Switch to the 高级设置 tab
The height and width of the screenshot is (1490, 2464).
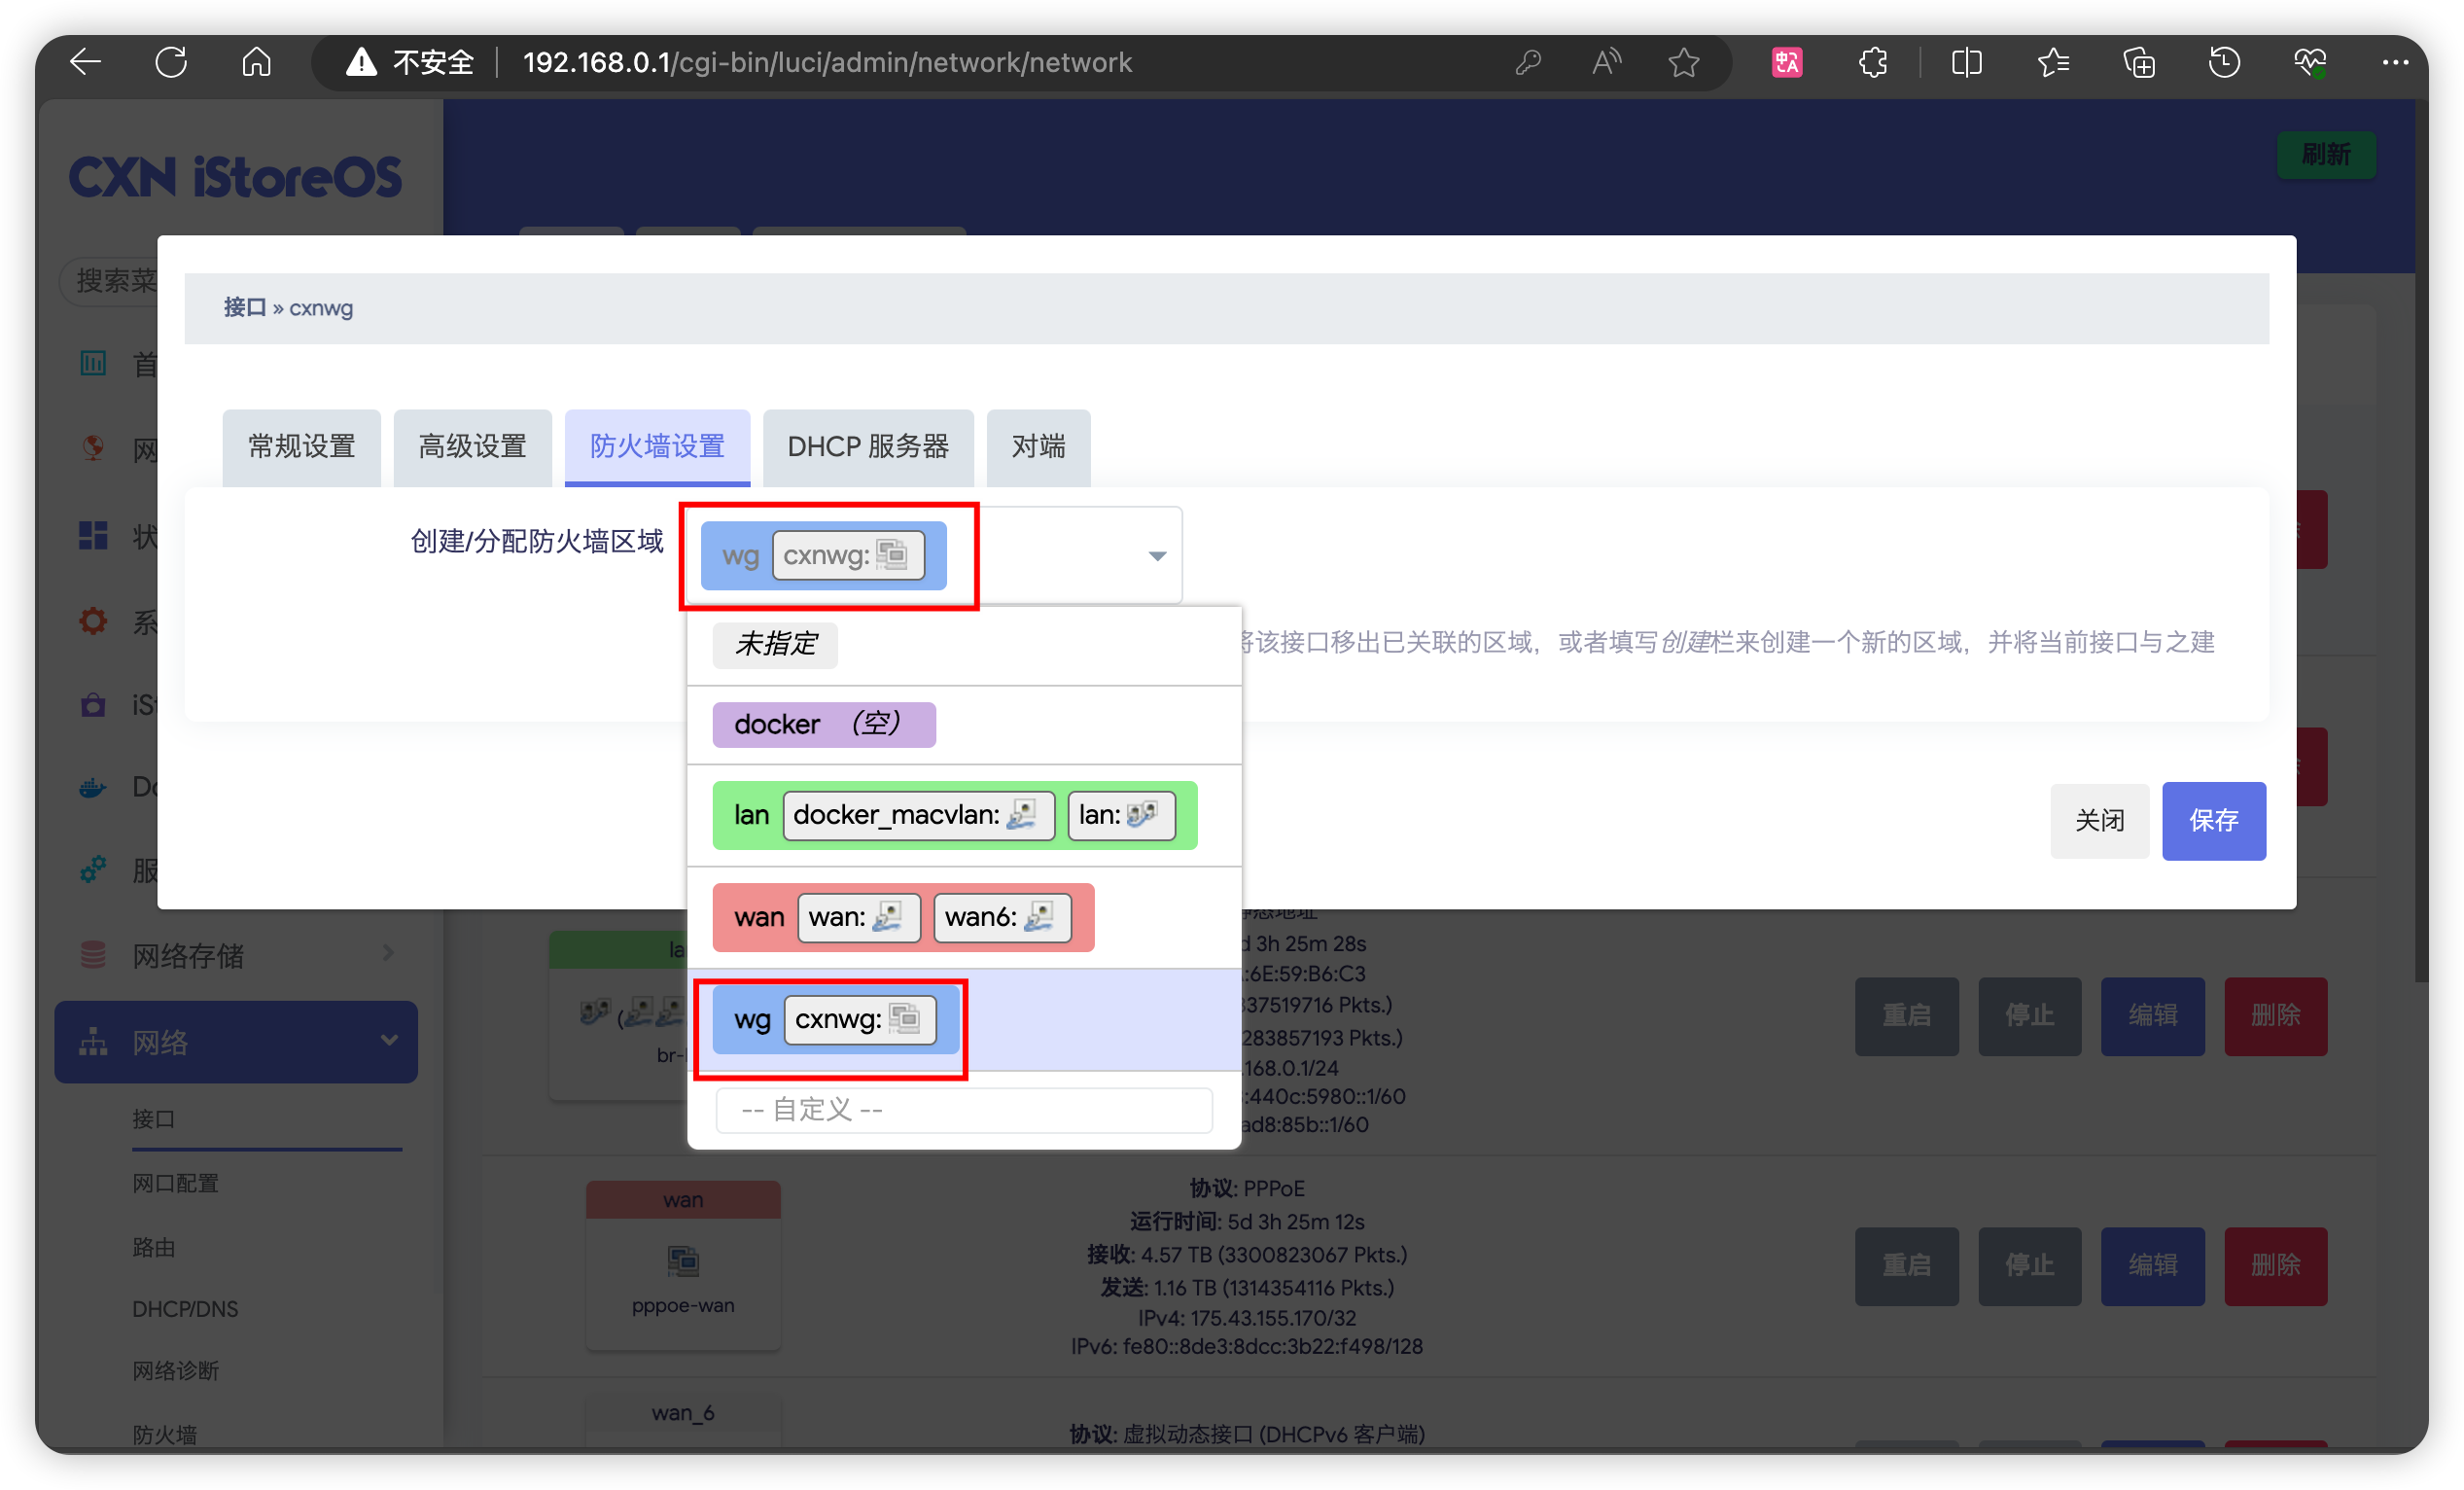tap(472, 447)
